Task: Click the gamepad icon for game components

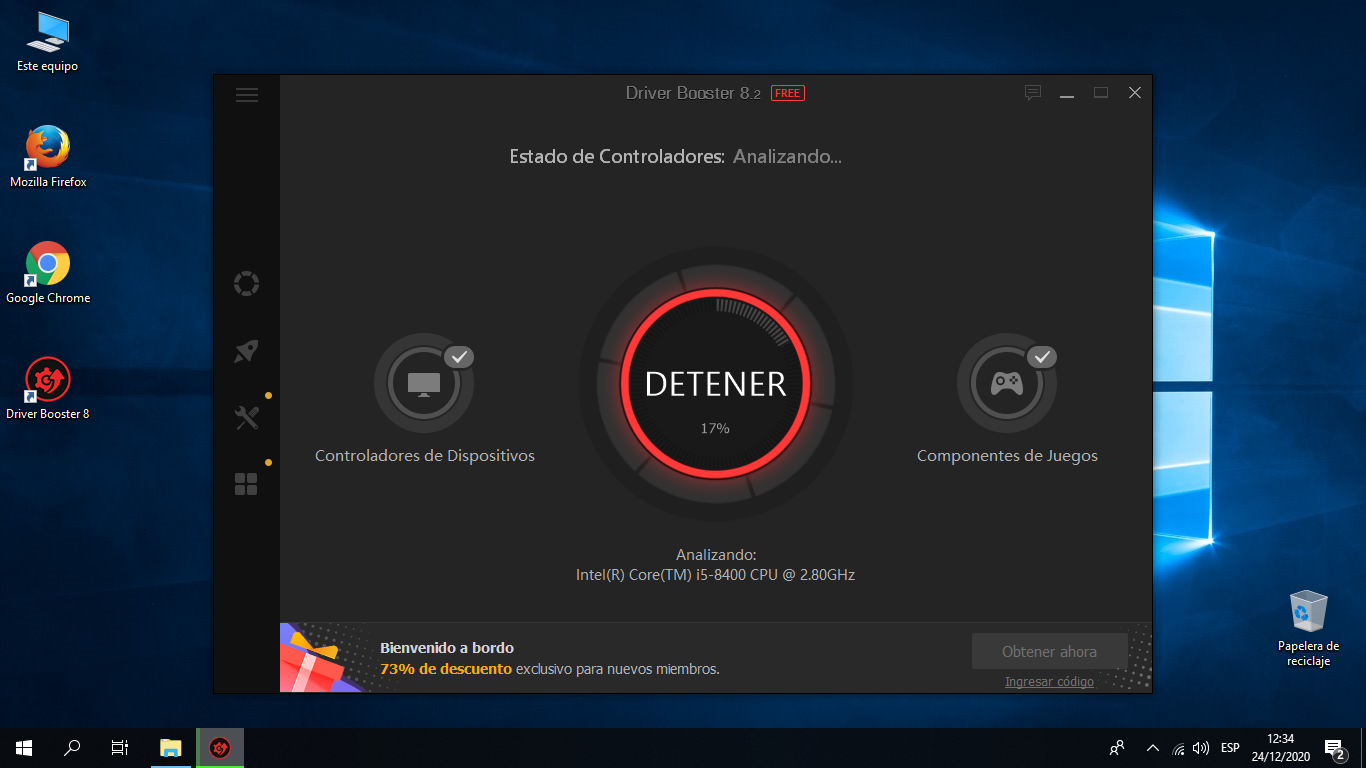Action: [1006, 383]
